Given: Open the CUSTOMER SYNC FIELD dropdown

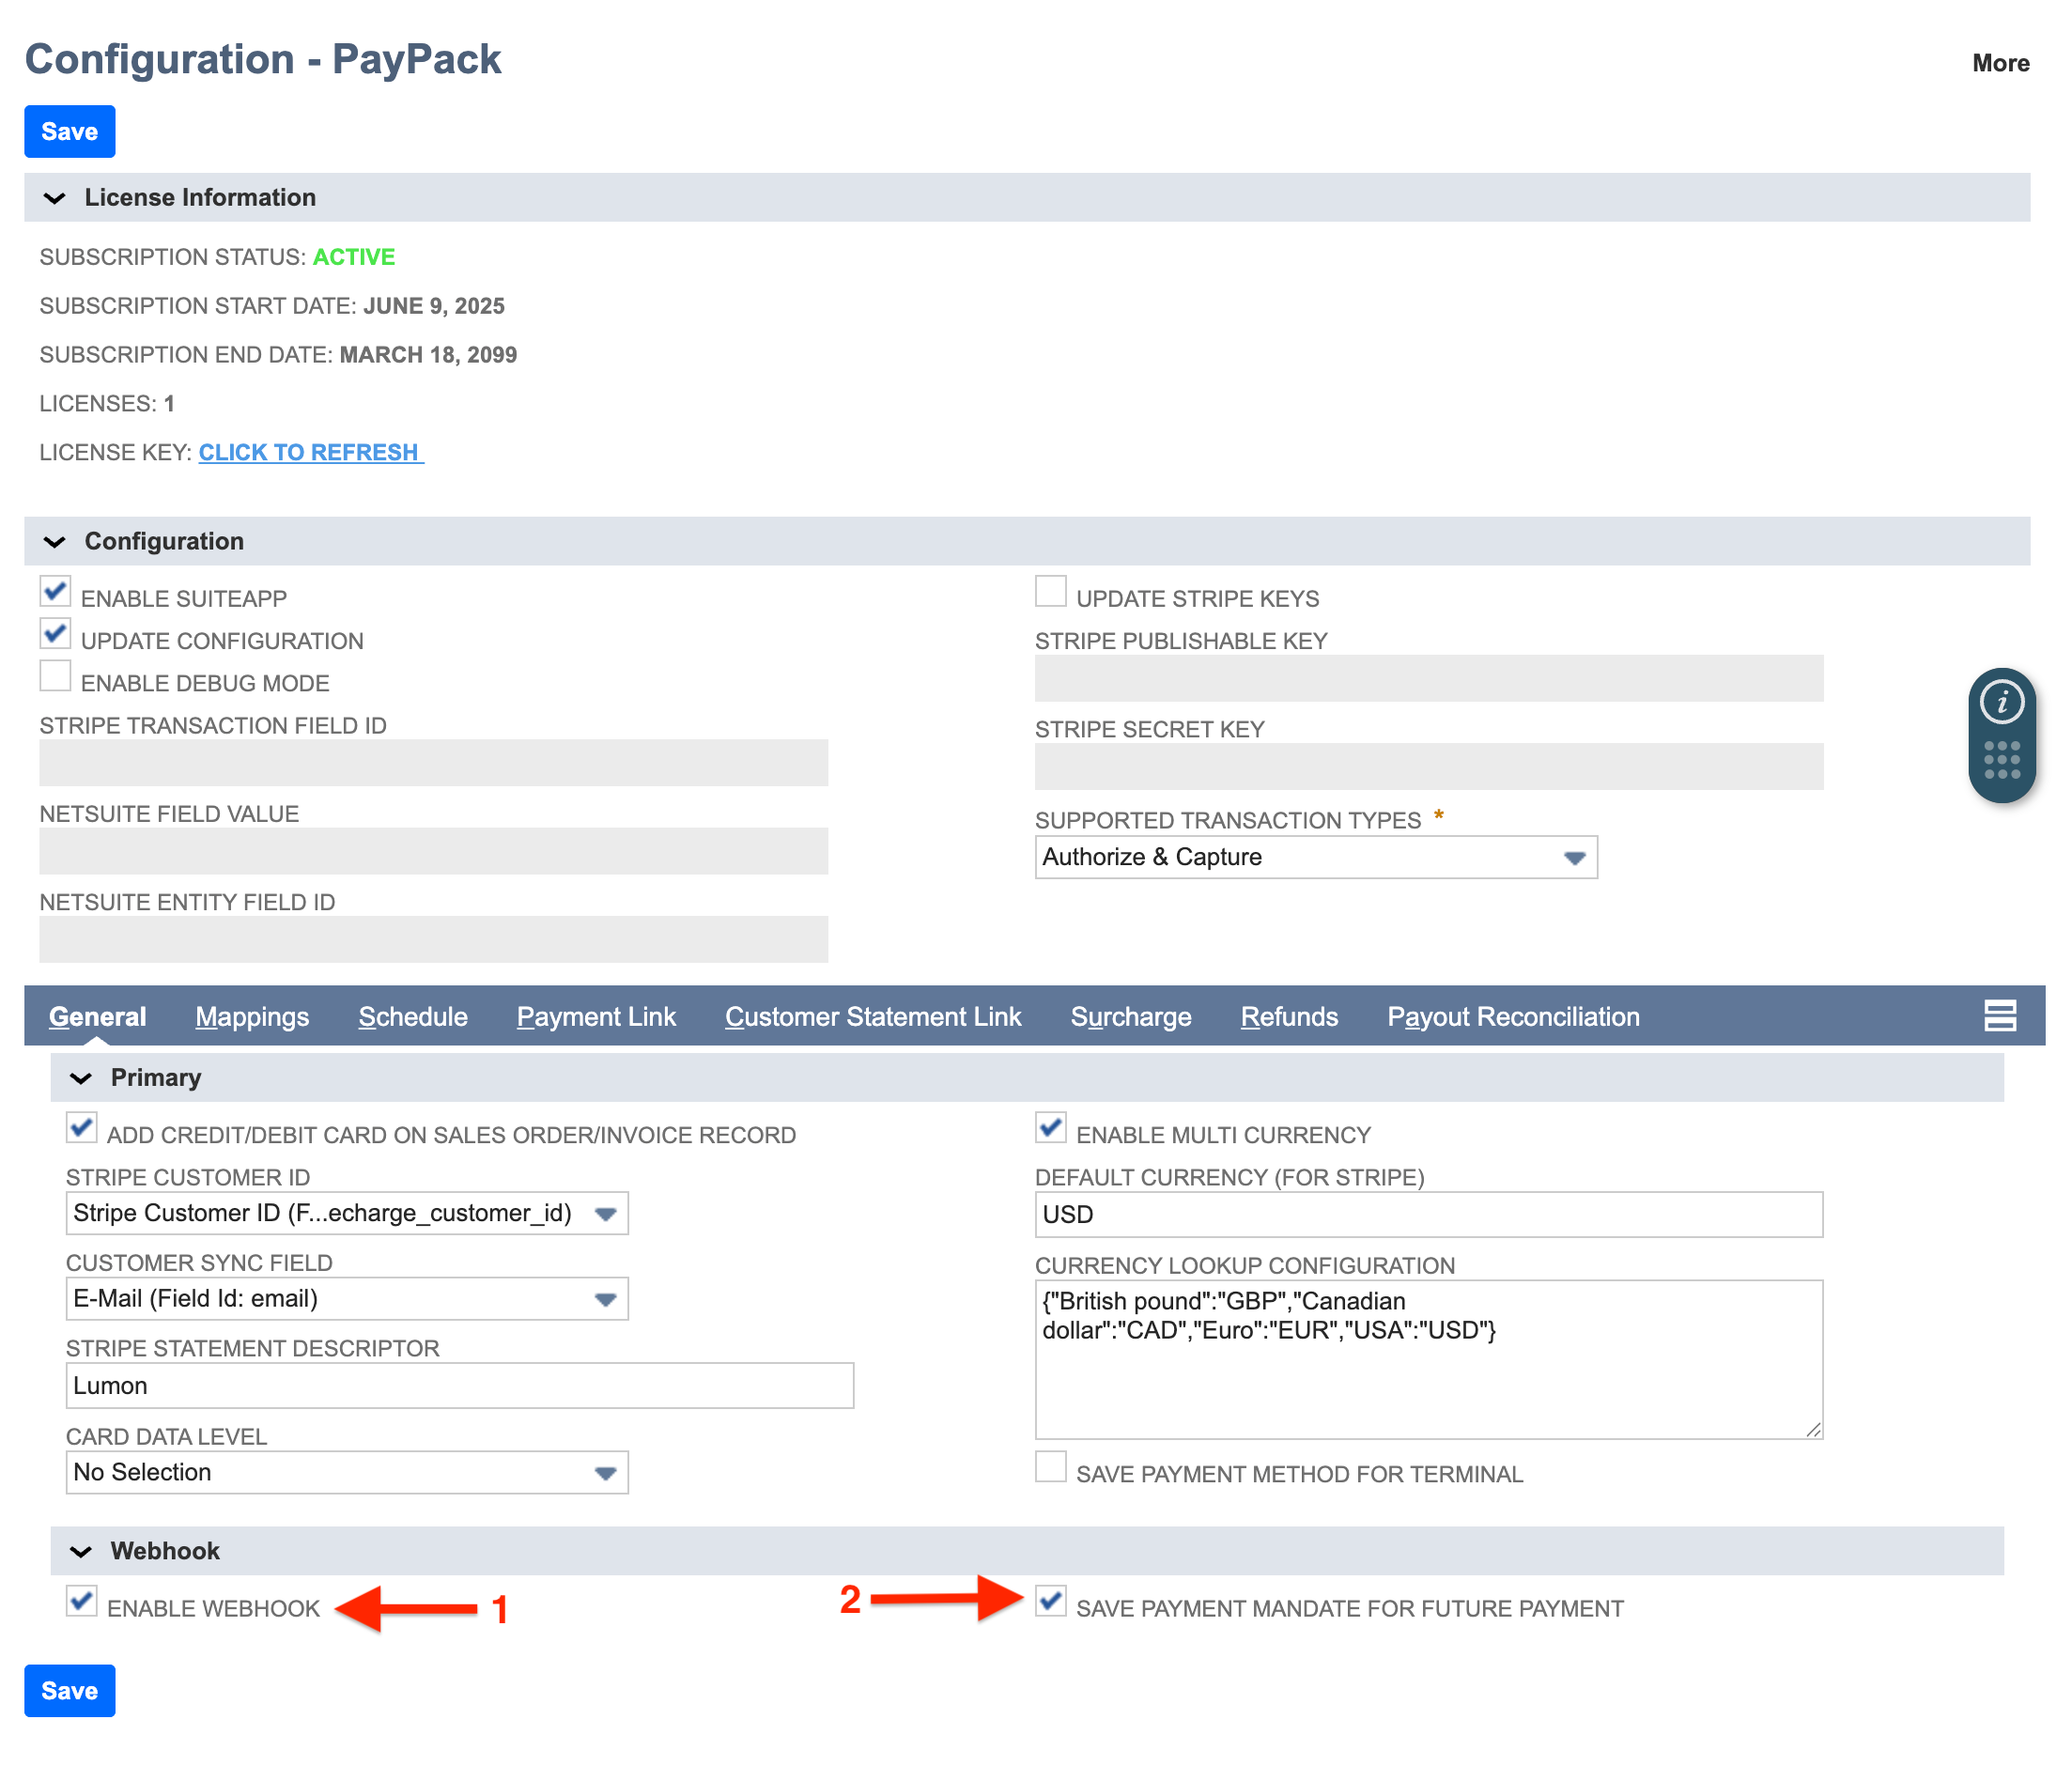Looking at the screenshot, I should (606, 1298).
